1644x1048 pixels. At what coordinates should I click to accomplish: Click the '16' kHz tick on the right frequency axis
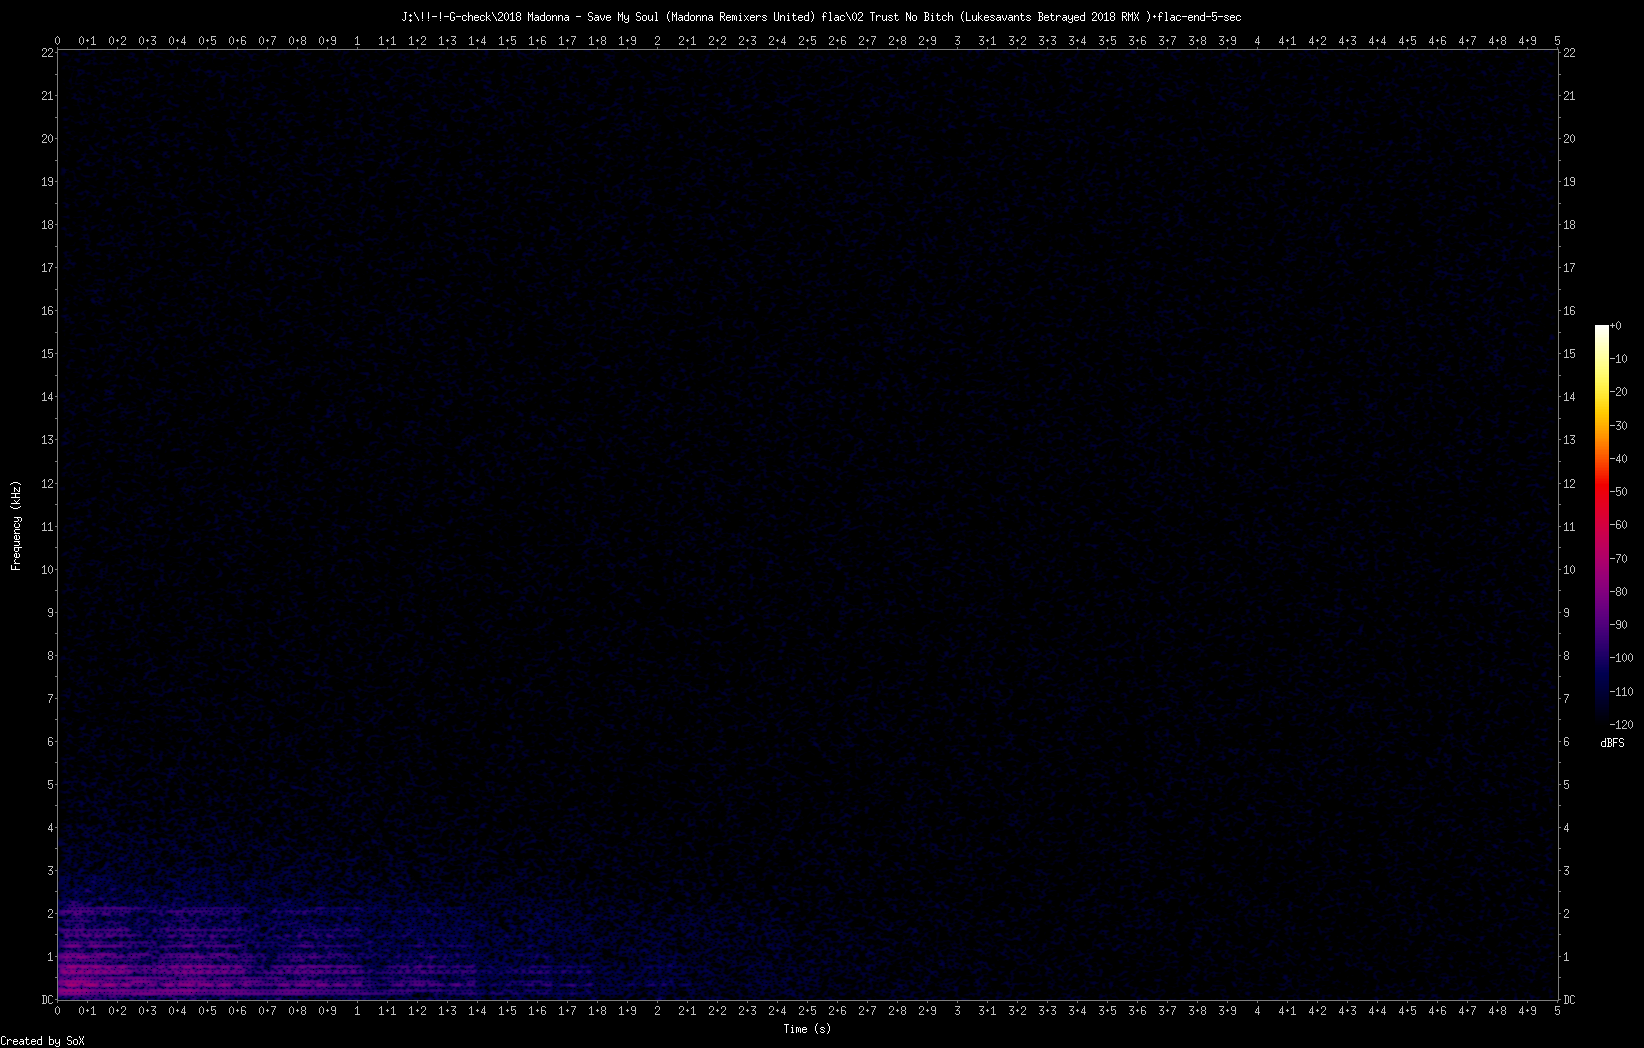click(1570, 311)
